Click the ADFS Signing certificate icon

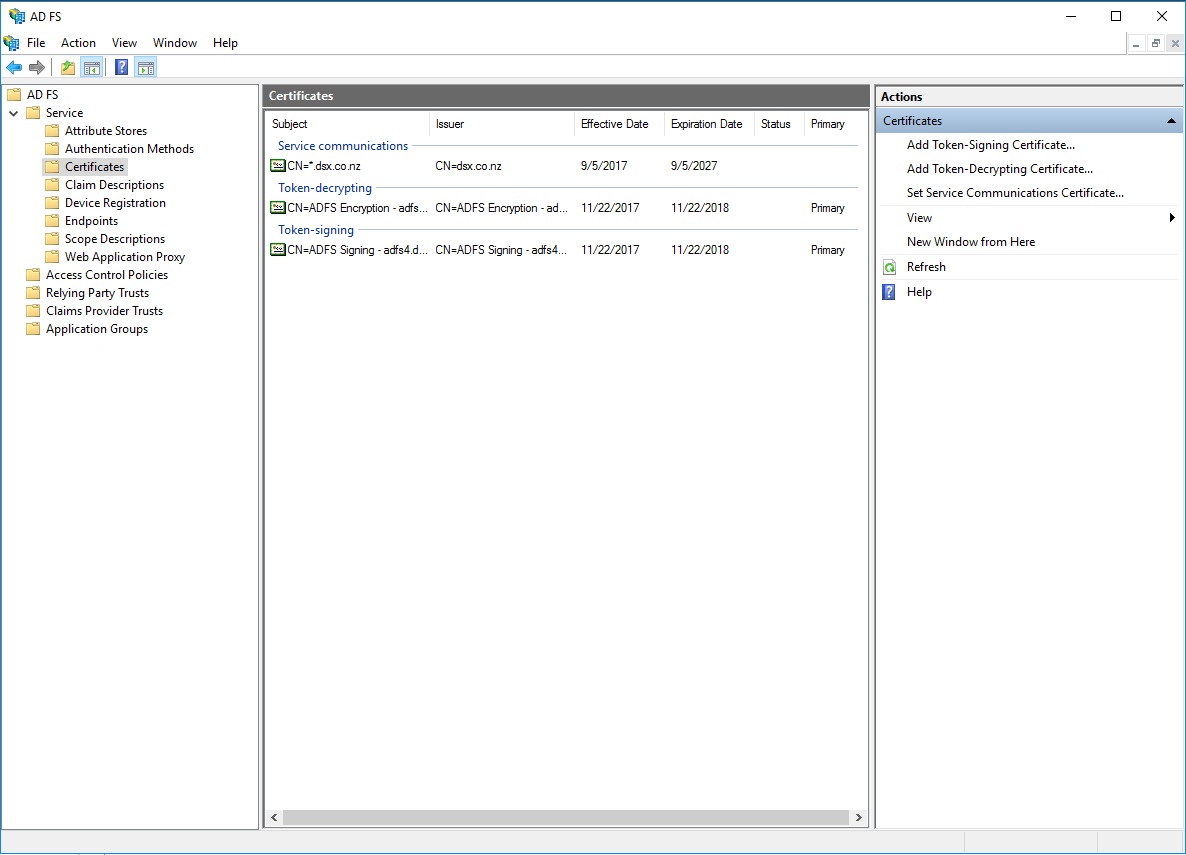coord(278,250)
